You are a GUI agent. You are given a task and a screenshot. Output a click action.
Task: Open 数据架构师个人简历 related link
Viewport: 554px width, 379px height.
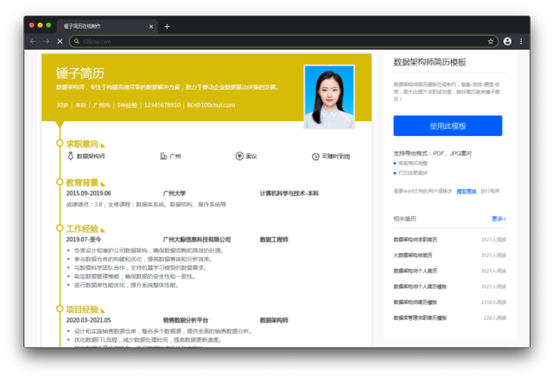(x=415, y=271)
